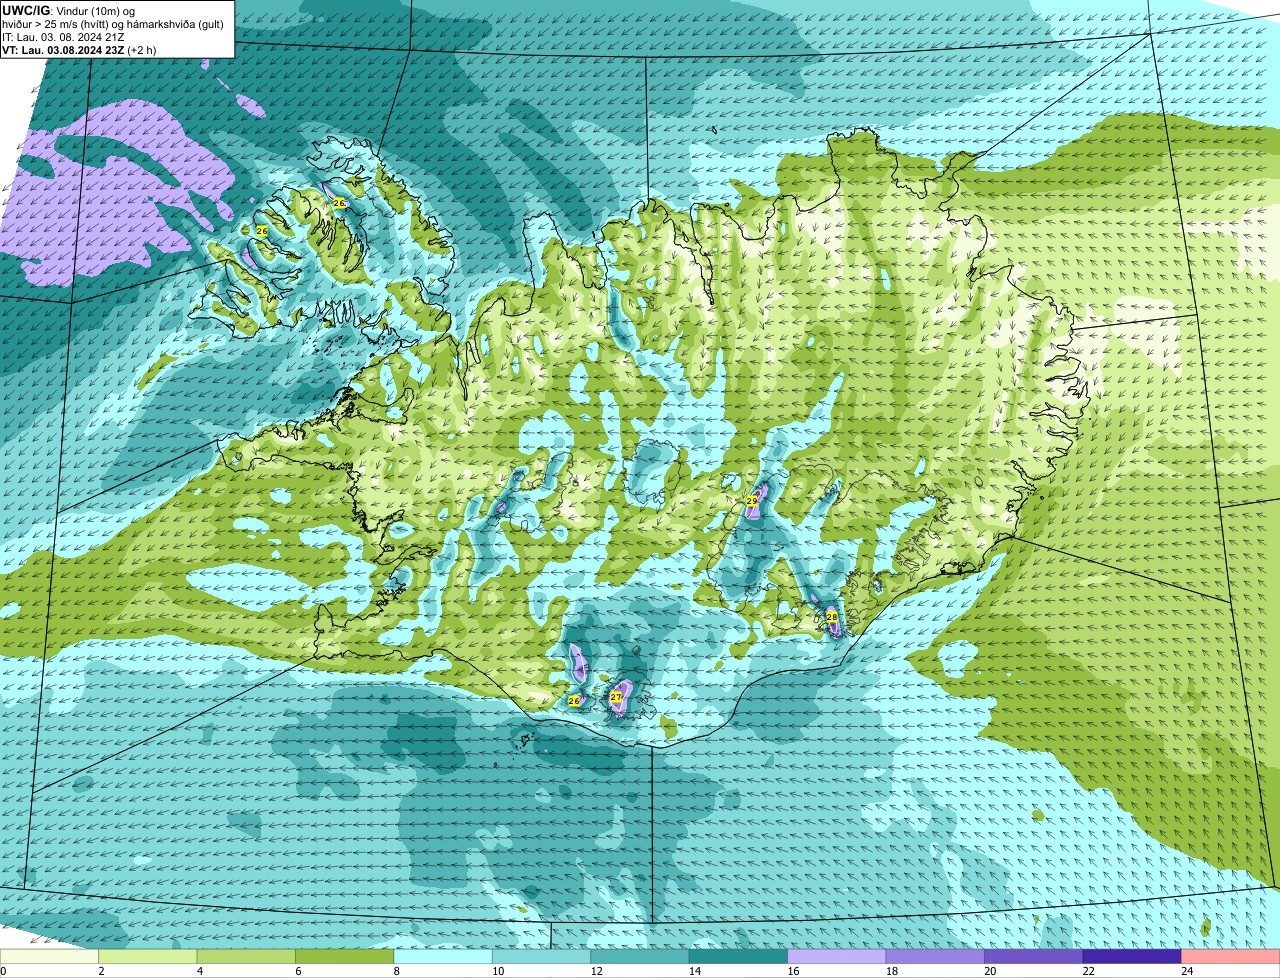Click the color bar tick label 16
Image resolution: width=1280 pixels, height=978 pixels.
[794, 971]
